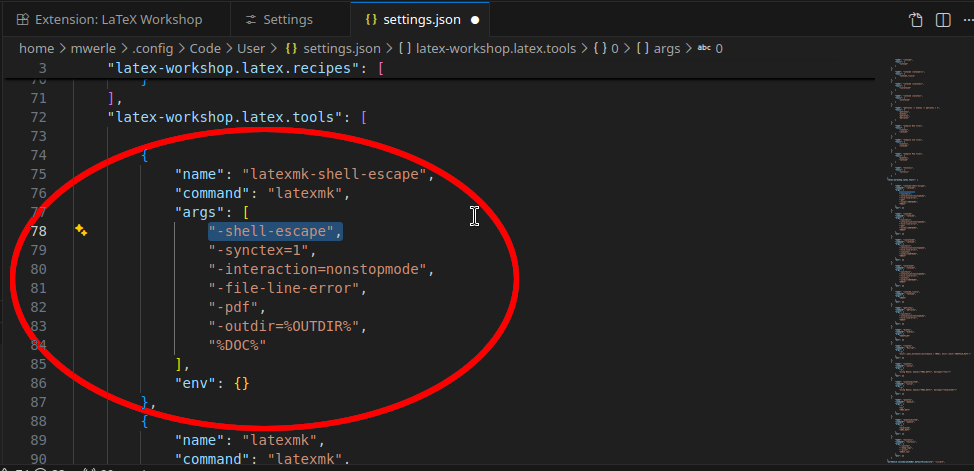
Task: Click the "latex-workshop.latex.tools" key
Action: tap(225, 117)
